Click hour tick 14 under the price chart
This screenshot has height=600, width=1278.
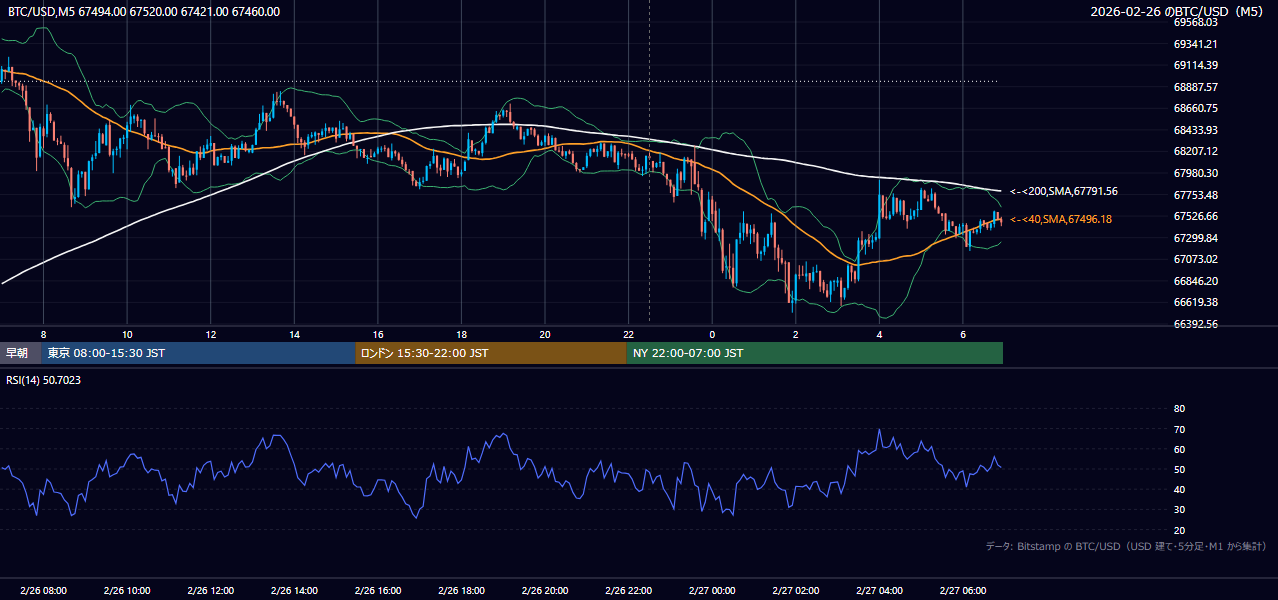tap(294, 334)
